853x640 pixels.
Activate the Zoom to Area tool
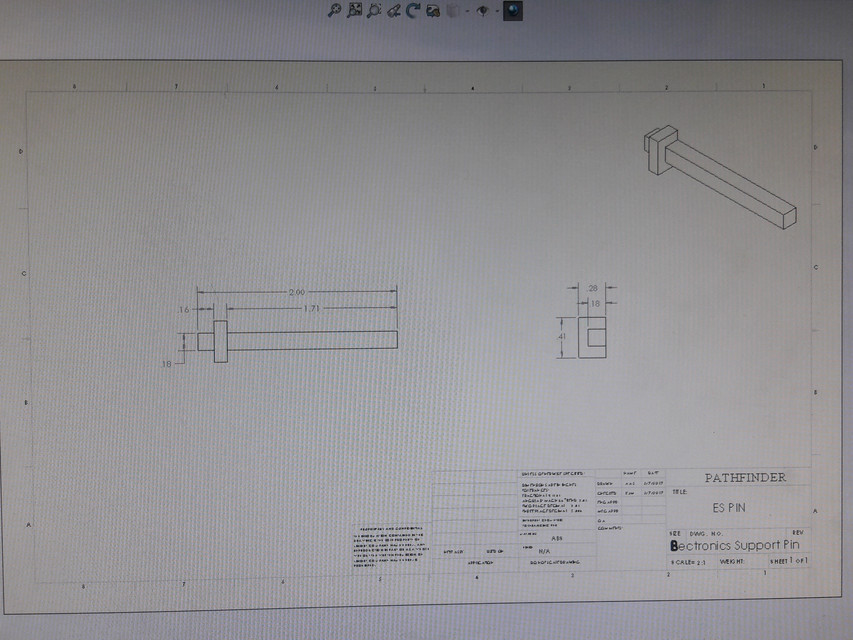372,12
